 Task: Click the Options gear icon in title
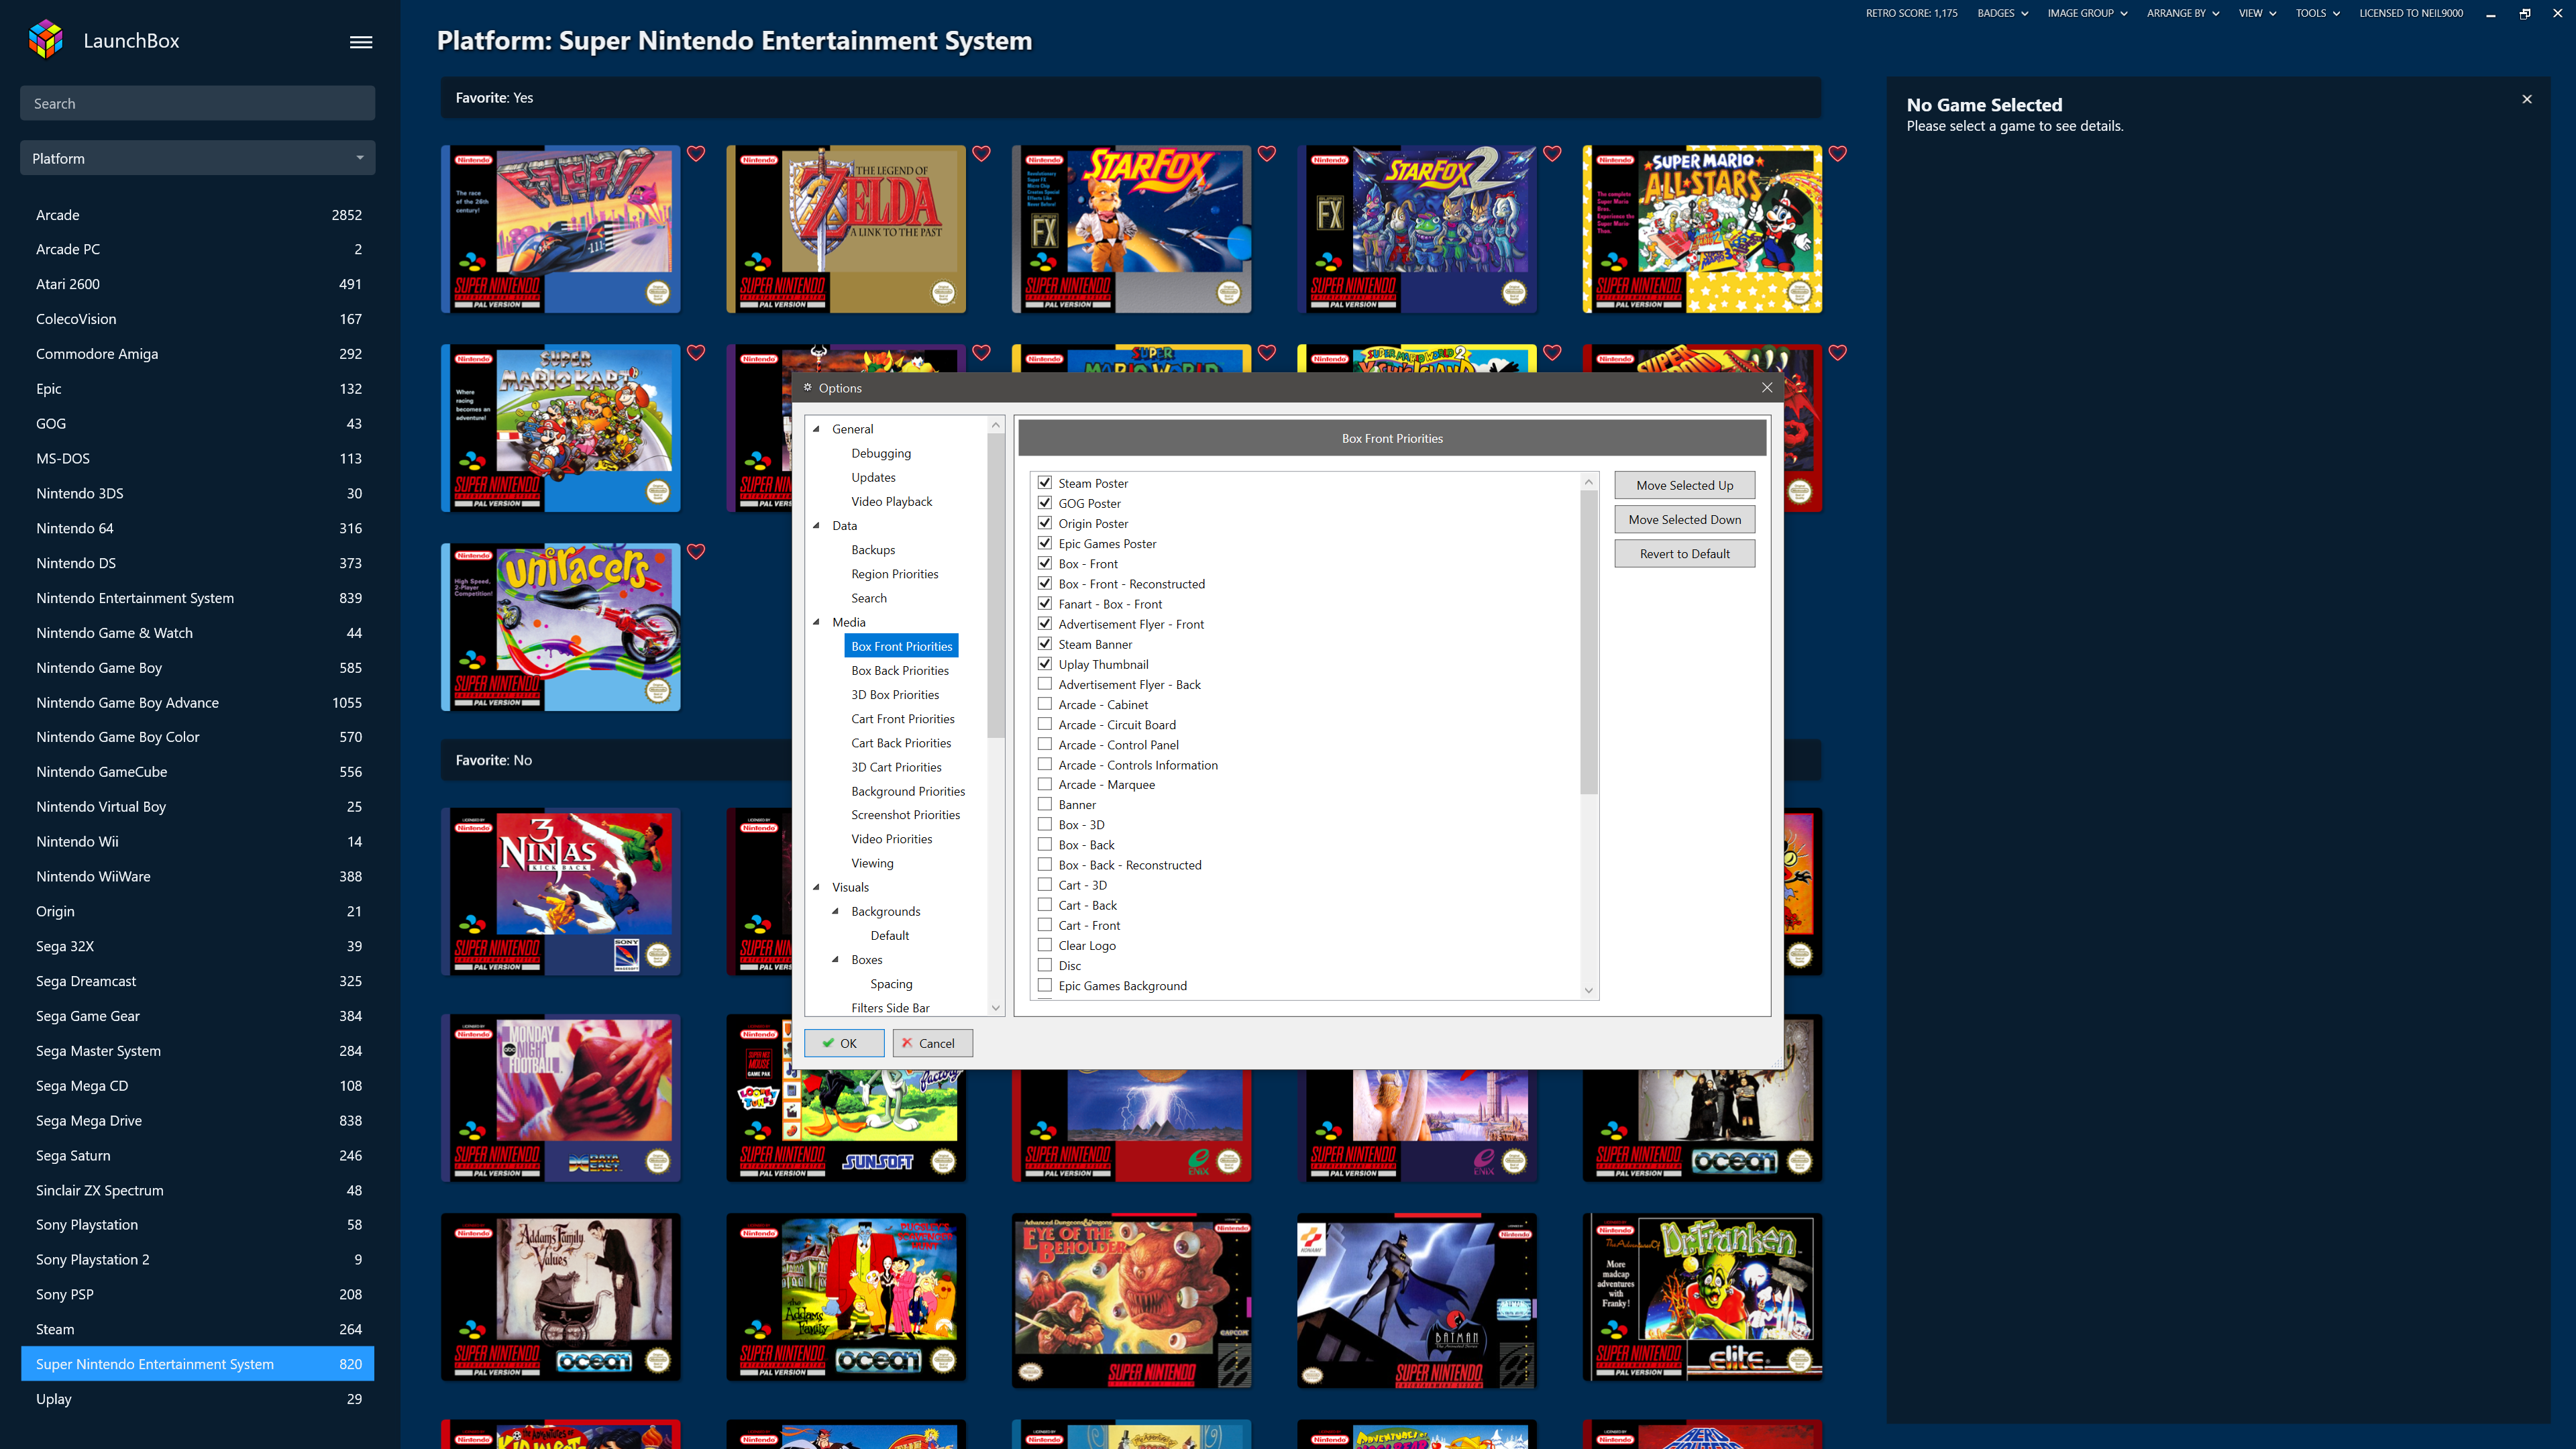pyautogui.click(x=808, y=388)
